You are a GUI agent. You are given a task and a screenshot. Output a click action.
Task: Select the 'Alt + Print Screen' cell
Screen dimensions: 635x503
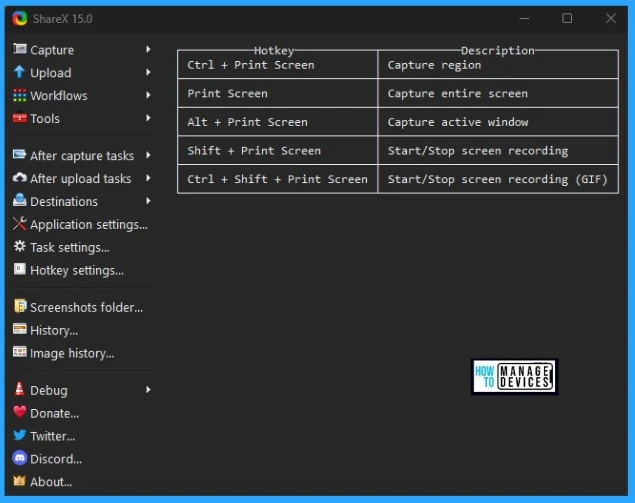coord(277,122)
